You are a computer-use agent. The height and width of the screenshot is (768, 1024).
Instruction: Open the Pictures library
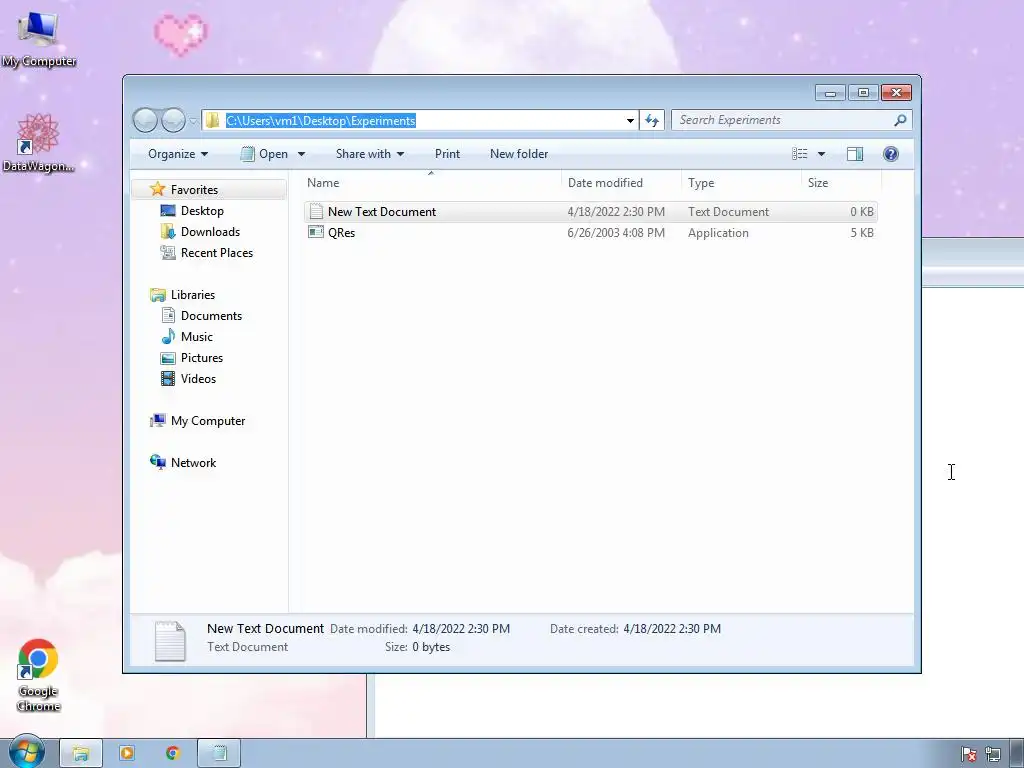(202, 358)
